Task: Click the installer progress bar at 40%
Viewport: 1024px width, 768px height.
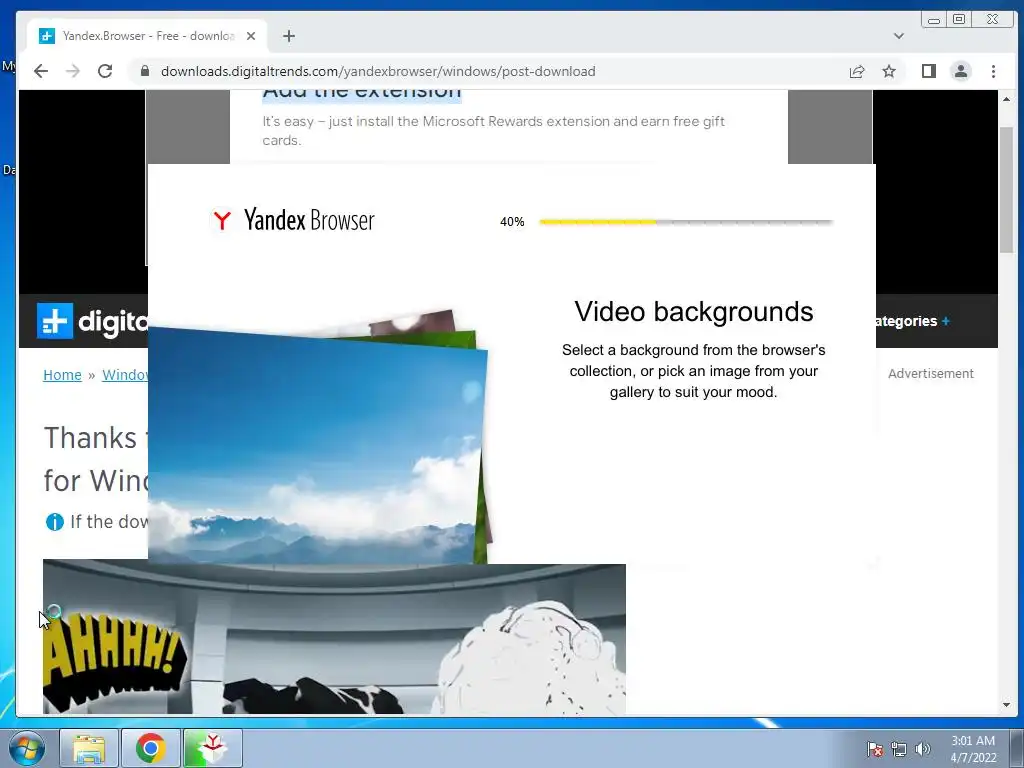Action: point(686,222)
